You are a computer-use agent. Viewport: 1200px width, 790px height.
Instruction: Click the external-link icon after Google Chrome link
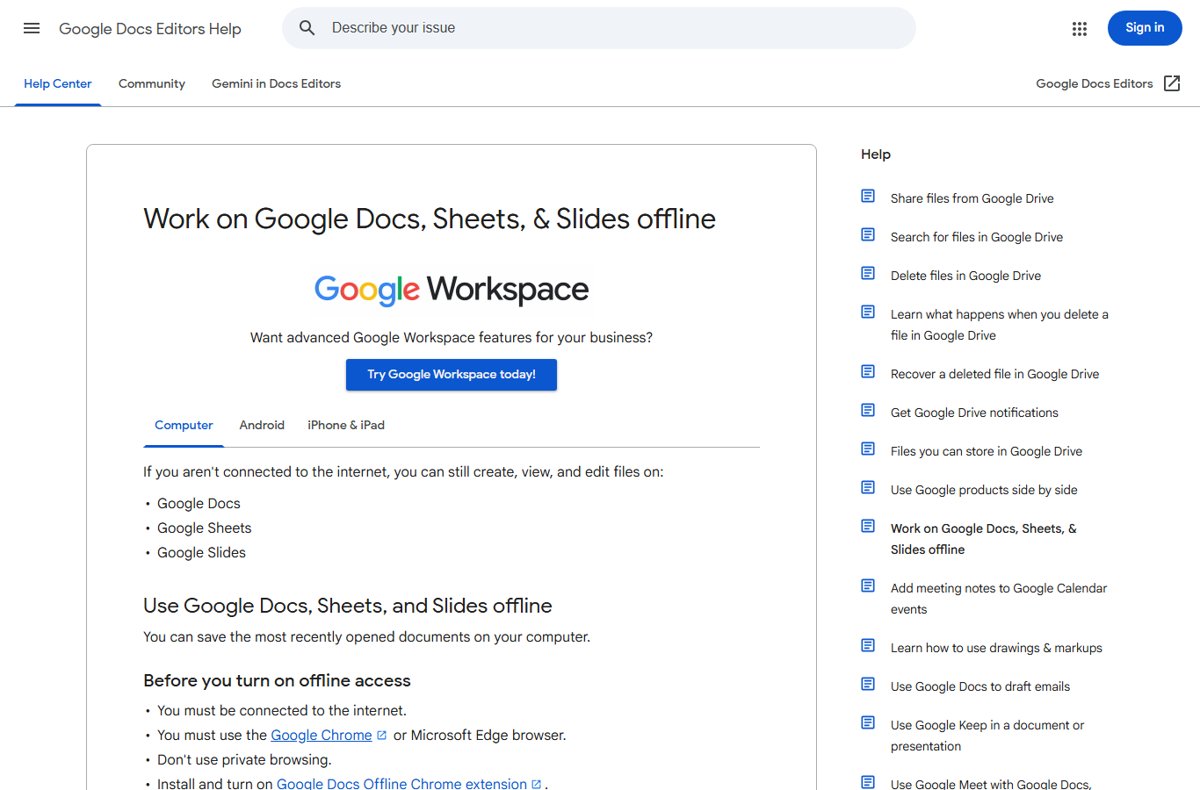click(x=382, y=735)
